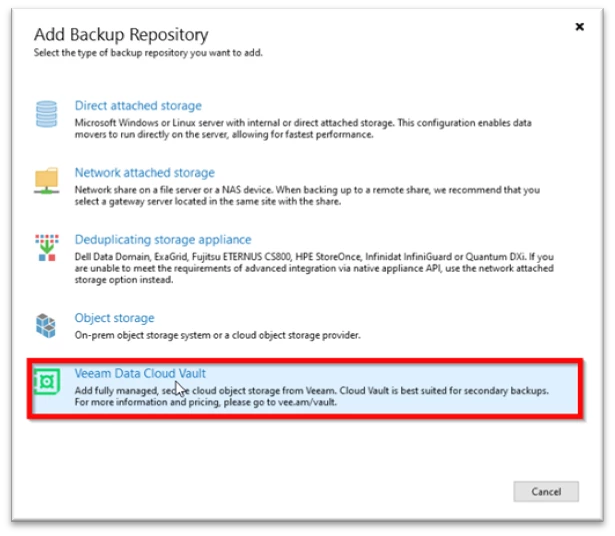615x536 pixels.
Task: Click the Add Backup Repository dialog title
Action: [121, 35]
